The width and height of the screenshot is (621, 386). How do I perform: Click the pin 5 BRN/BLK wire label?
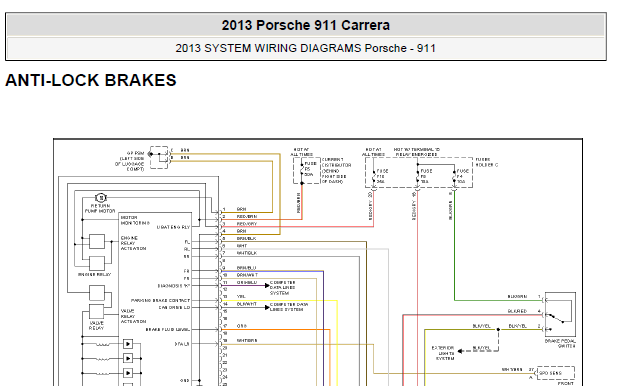pos(246,238)
